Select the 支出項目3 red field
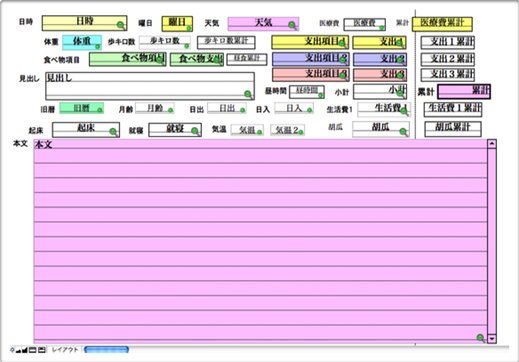 311,75
